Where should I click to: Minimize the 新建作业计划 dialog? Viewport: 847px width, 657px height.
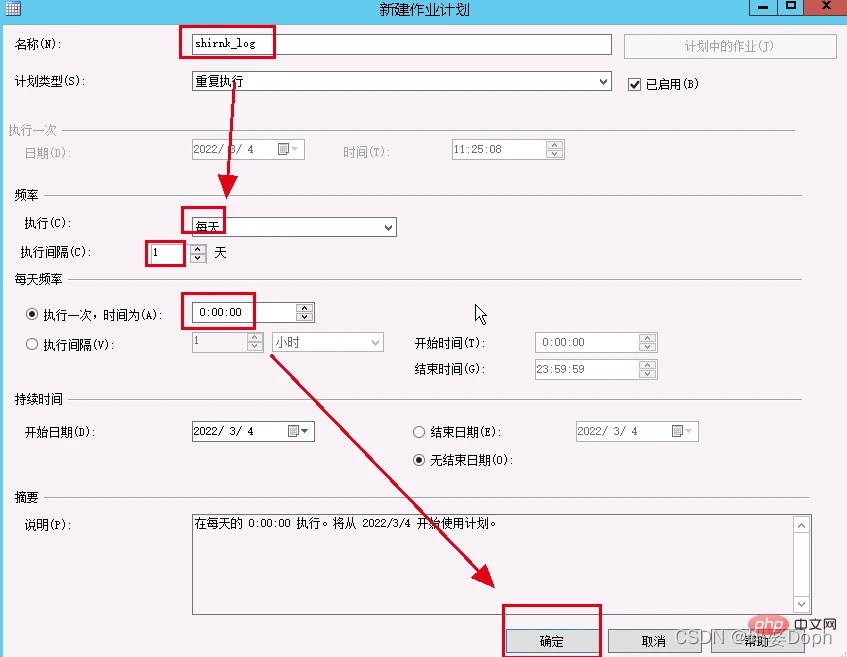point(763,7)
